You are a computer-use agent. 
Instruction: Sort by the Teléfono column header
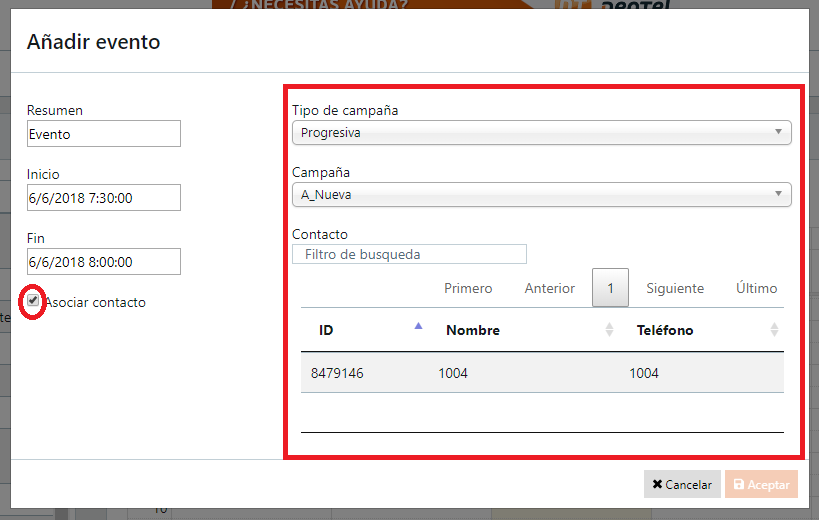point(701,330)
